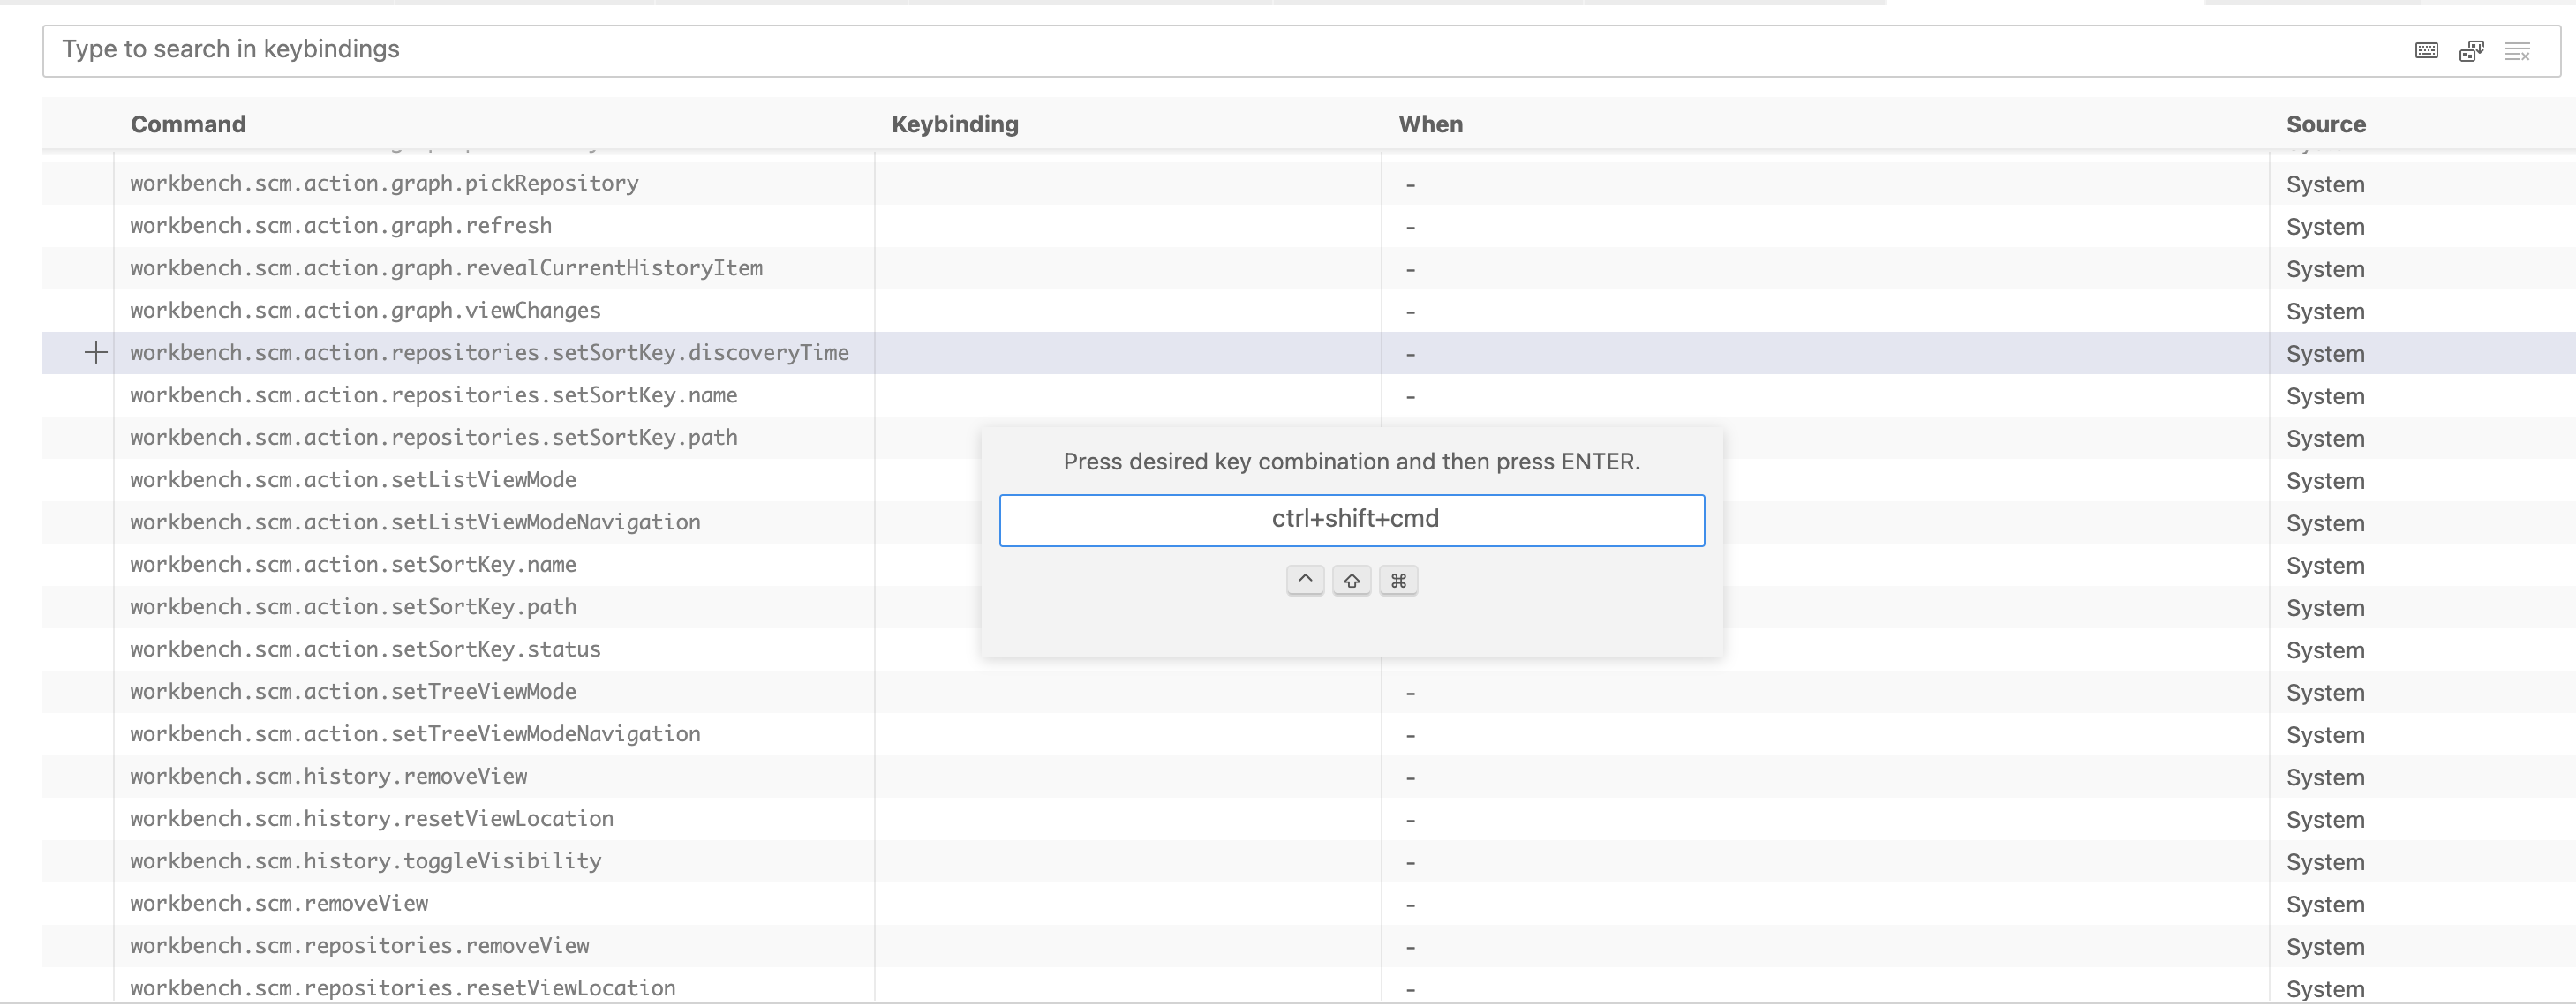Select workbench.scm.action.graph.viewChanges row
This screenshot has height=1006, width=2576.
pos(365,311)
